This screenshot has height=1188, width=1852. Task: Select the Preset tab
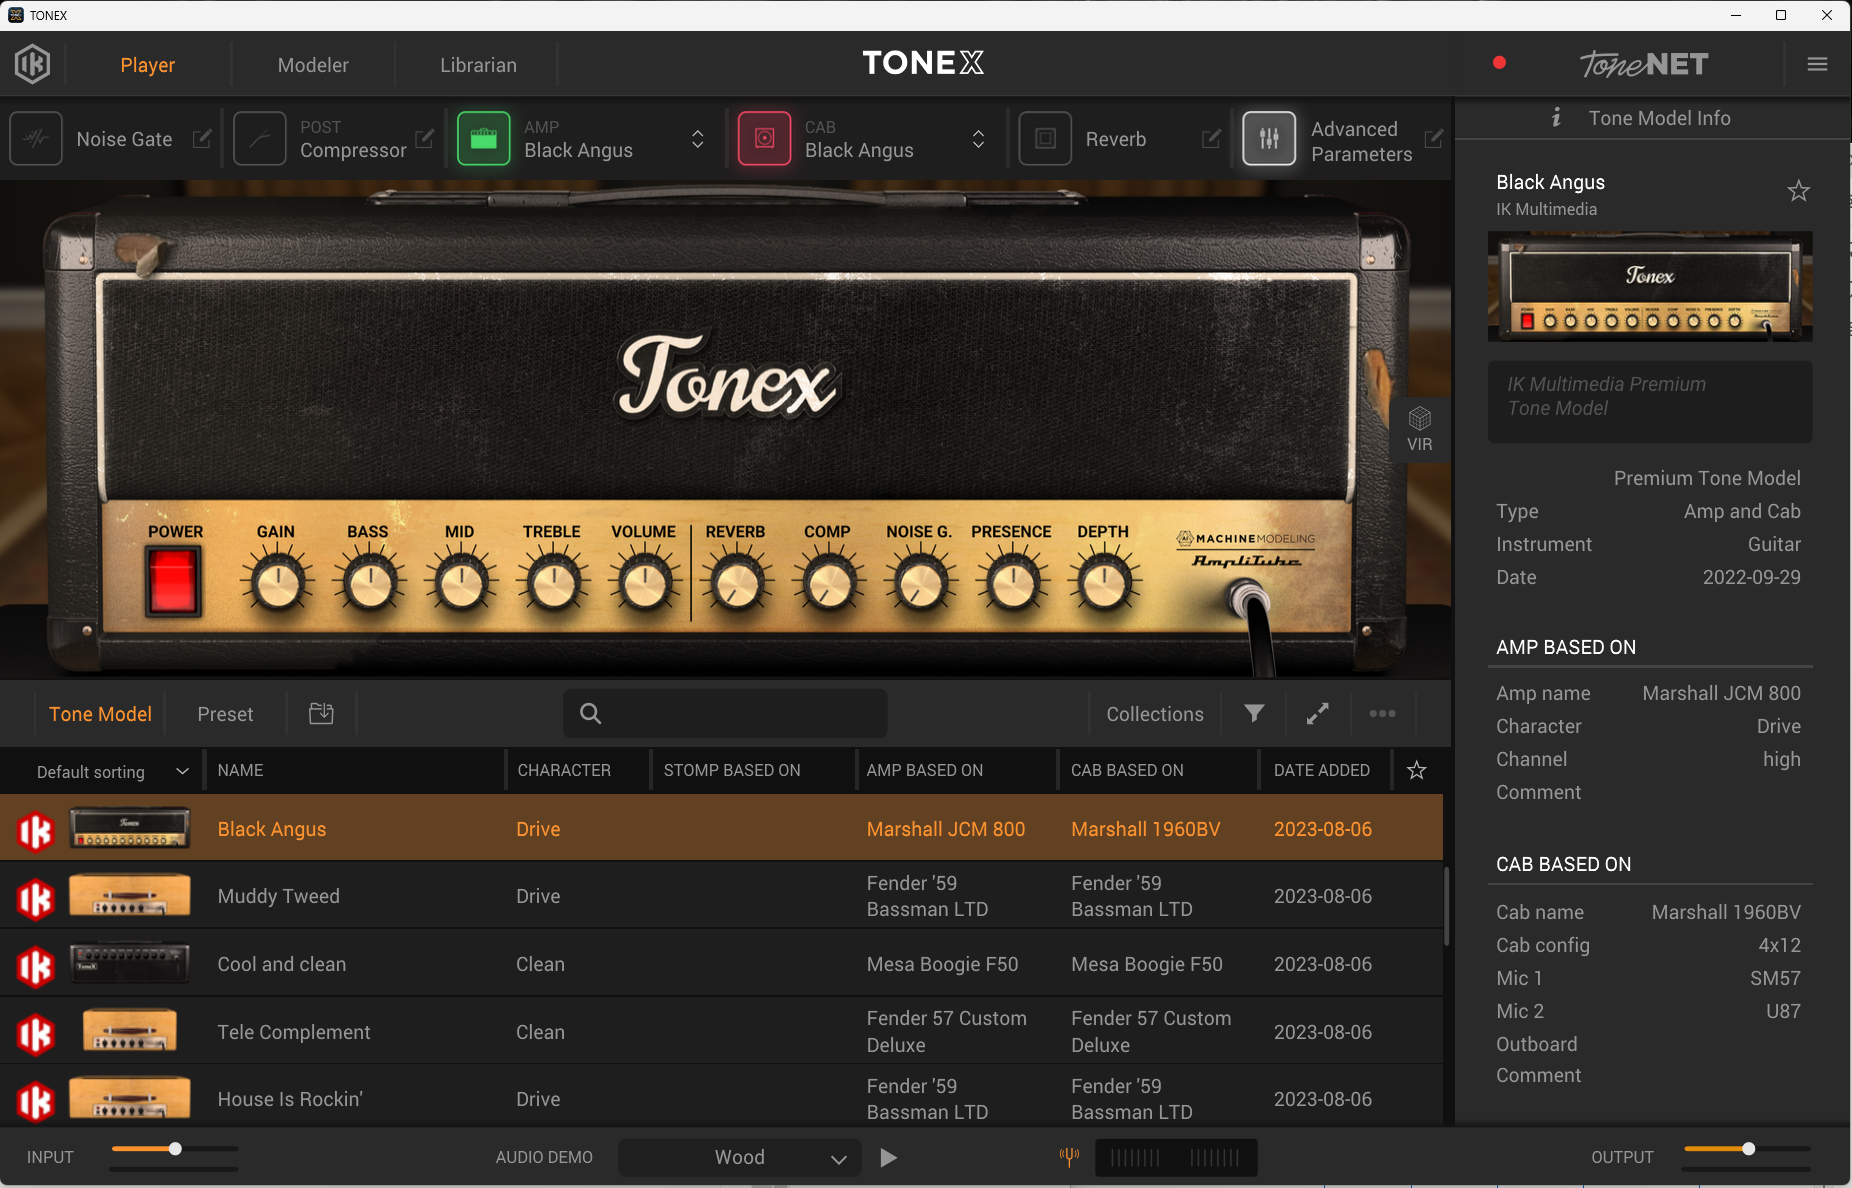coord(225,714)
